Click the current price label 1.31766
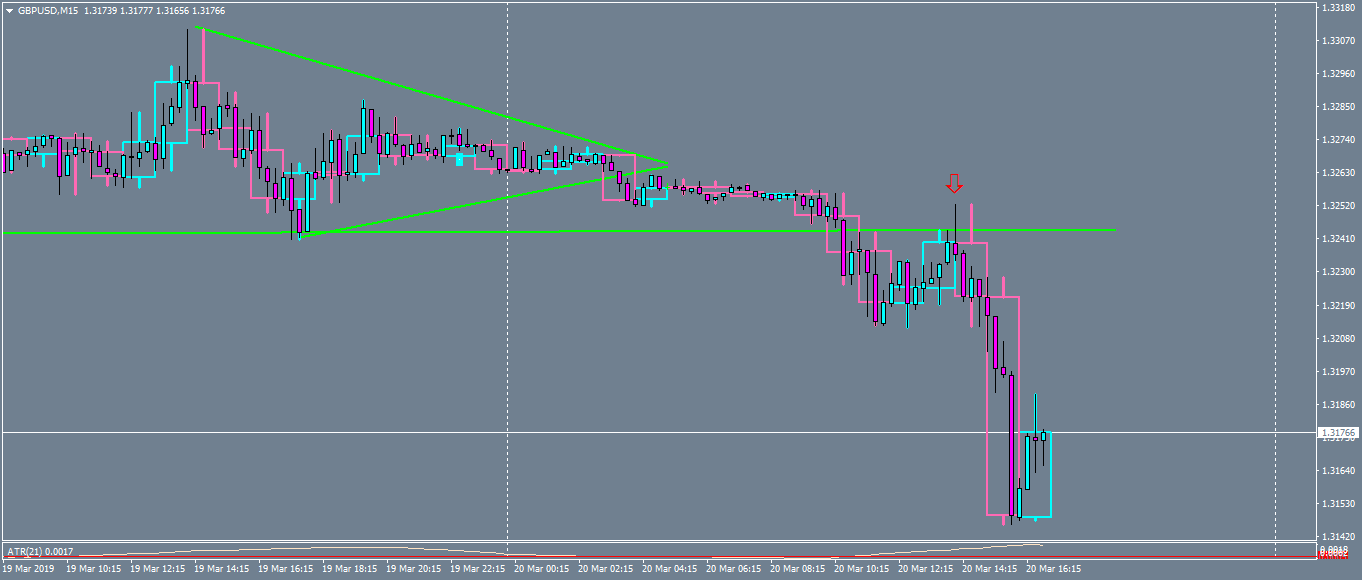Viewport: 1362px width, 580px height. (x=1338, y=434)
